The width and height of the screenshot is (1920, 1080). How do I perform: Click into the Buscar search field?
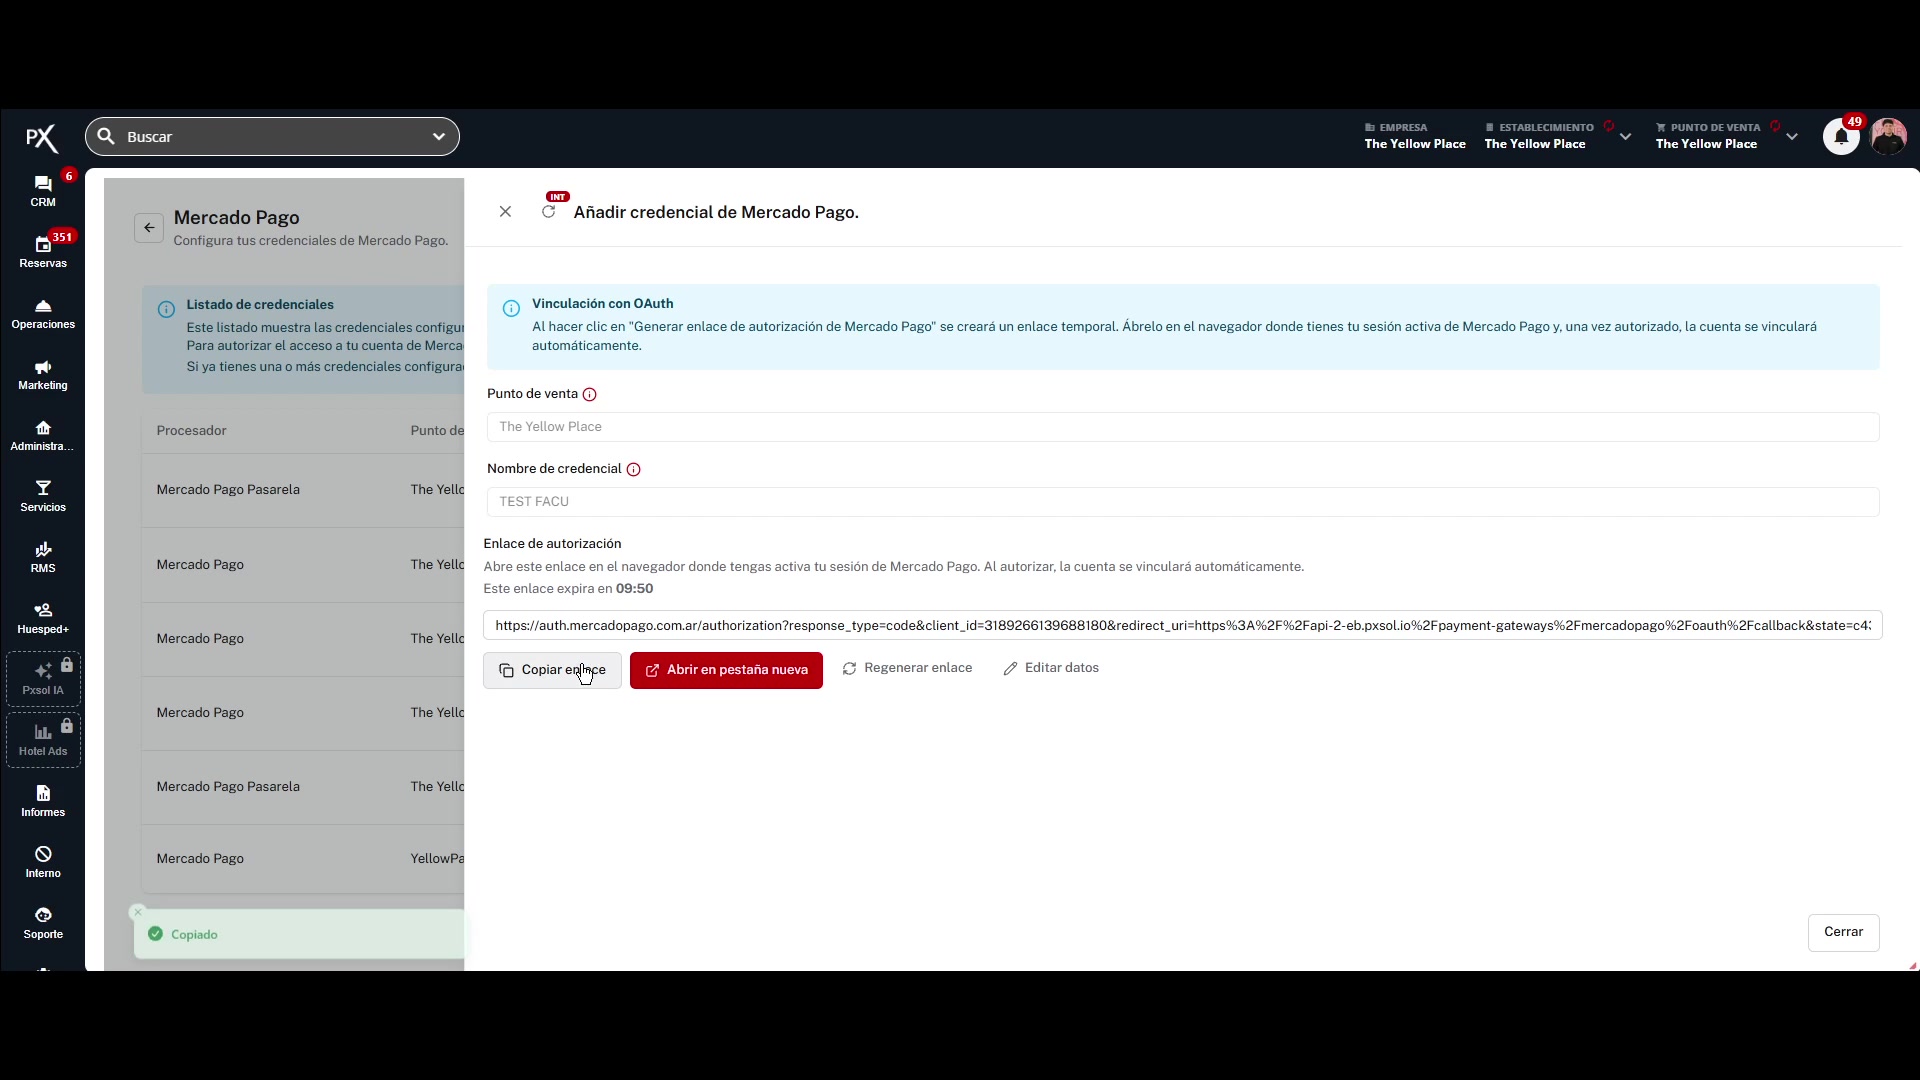pyautogui.click(x=272, y=136)
